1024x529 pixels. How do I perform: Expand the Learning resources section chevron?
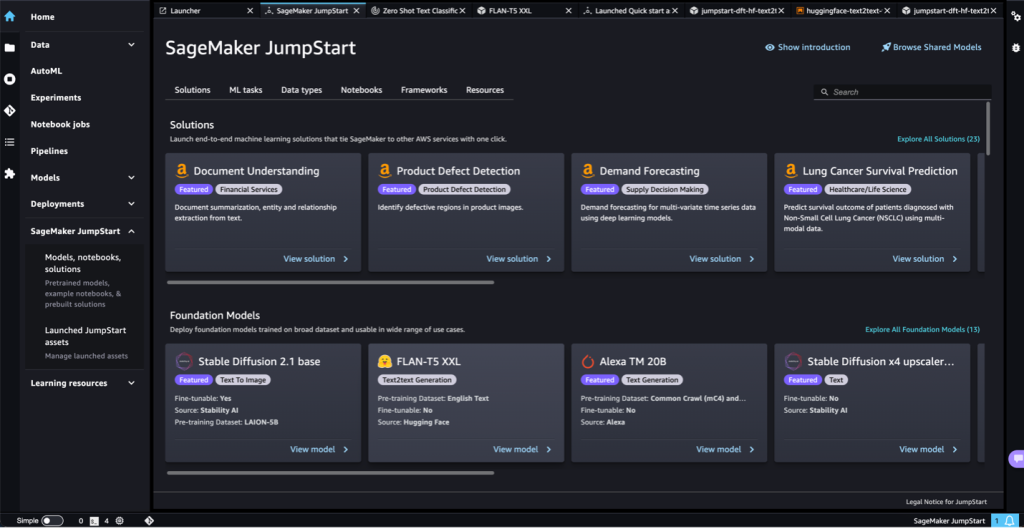point(131,383)
